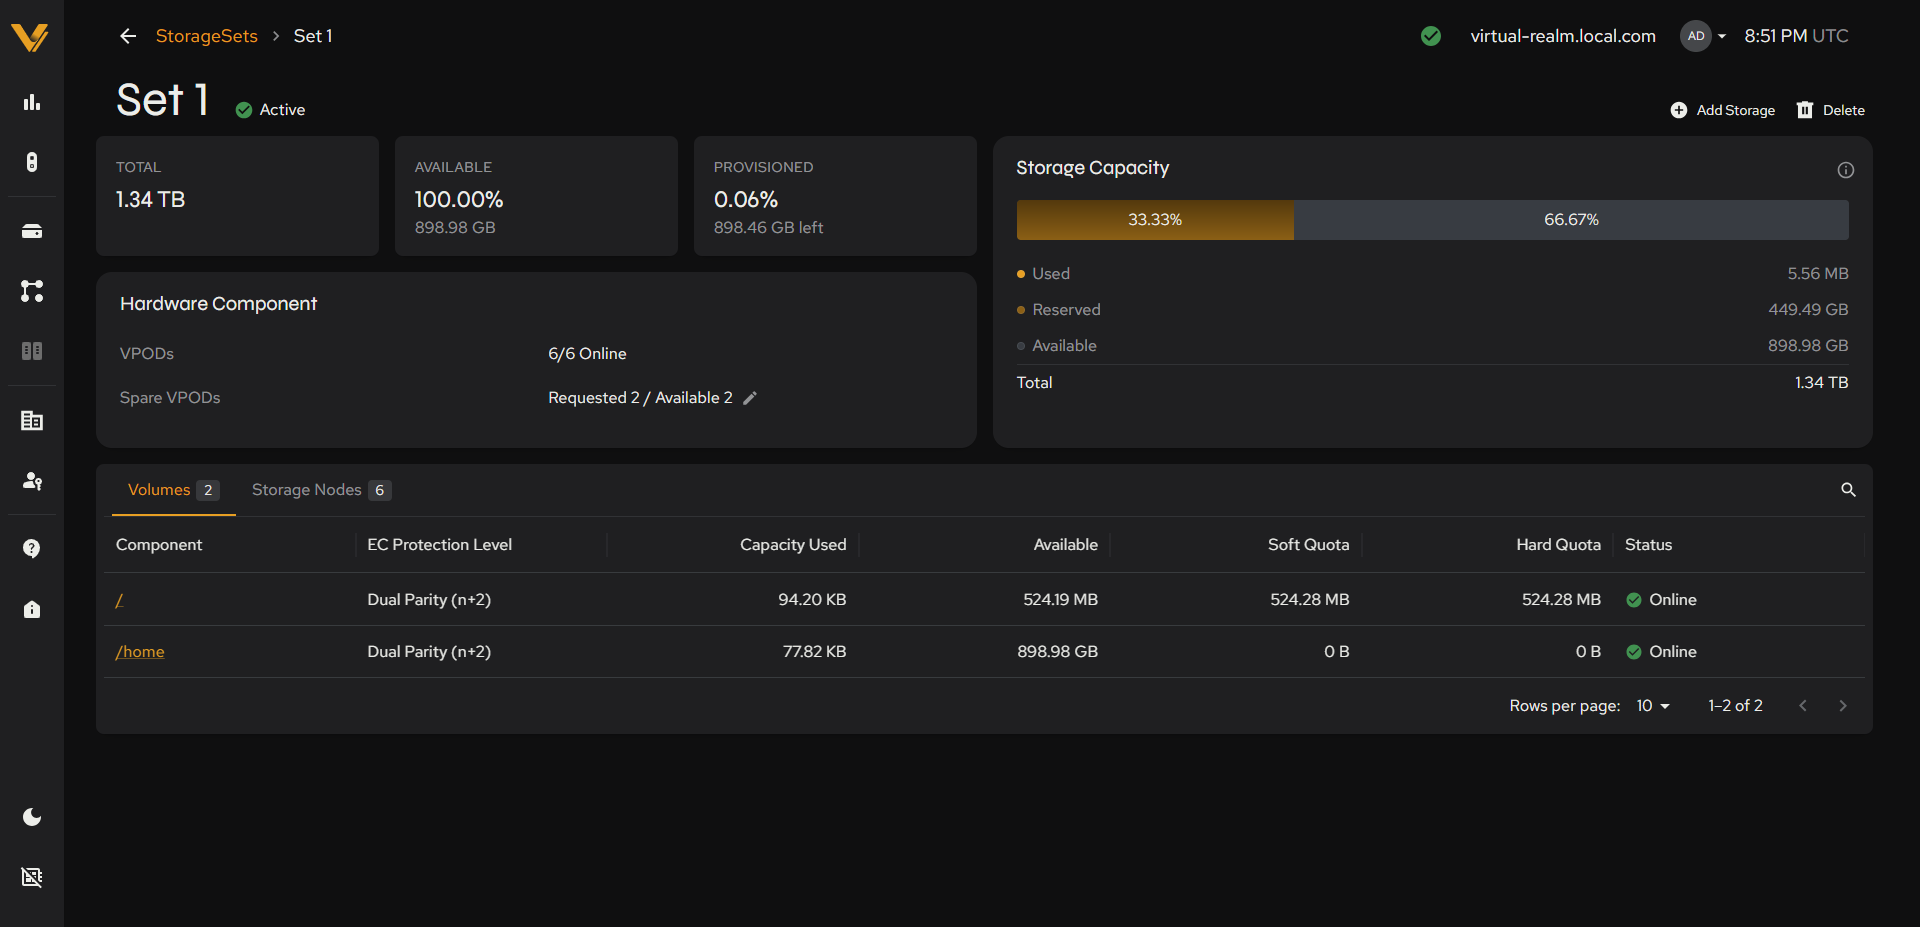Image resolution: width=1920 pixels, height=927 pixels.
Task: Switch to the Volumes tab
Action: point(173,490)
